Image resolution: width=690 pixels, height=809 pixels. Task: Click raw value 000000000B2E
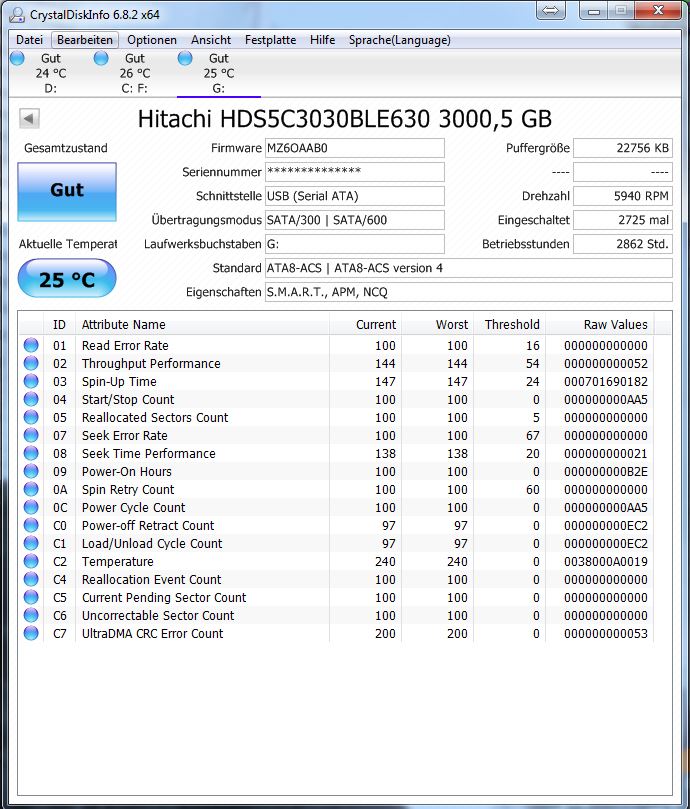pyautogui.click(x=606, y=471)
